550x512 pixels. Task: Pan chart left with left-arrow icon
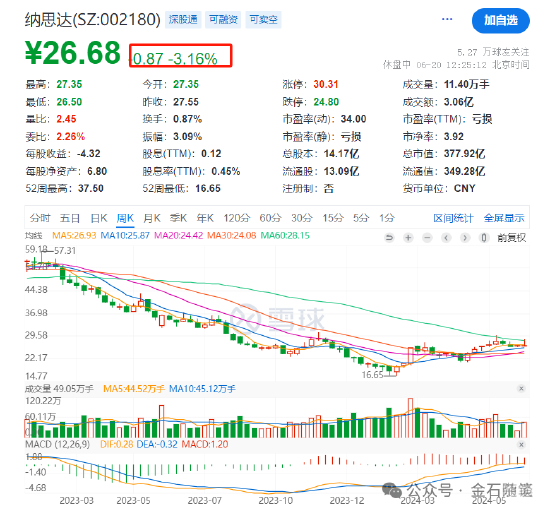tap(446, 238)
